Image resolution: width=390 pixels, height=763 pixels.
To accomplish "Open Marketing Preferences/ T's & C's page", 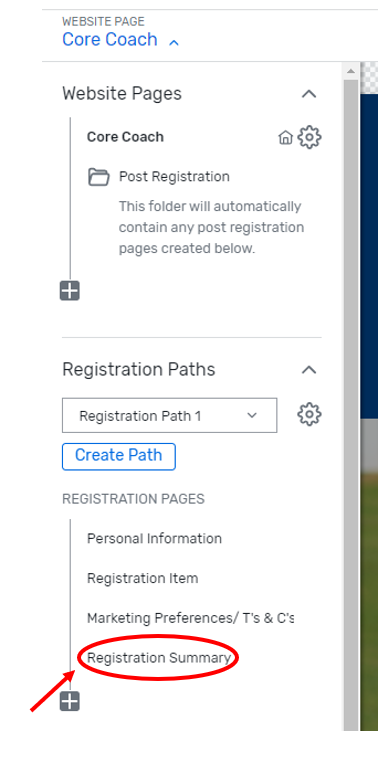I will tap(191, 618).
